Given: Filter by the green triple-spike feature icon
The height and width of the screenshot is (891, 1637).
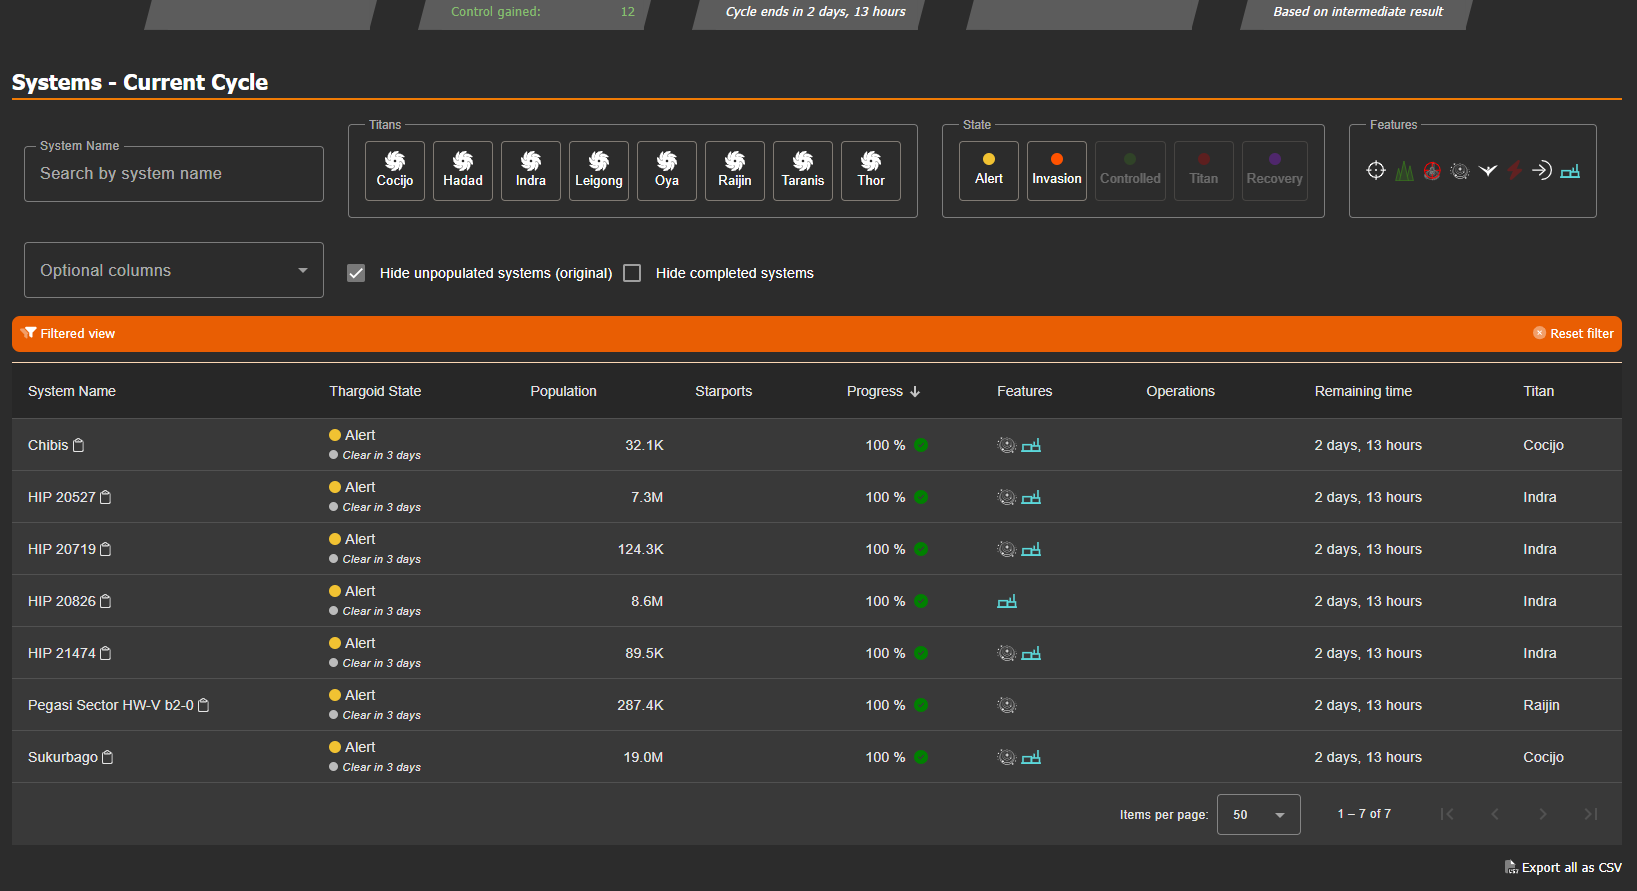Looking at the screenshot, I should pos(1404,171).
